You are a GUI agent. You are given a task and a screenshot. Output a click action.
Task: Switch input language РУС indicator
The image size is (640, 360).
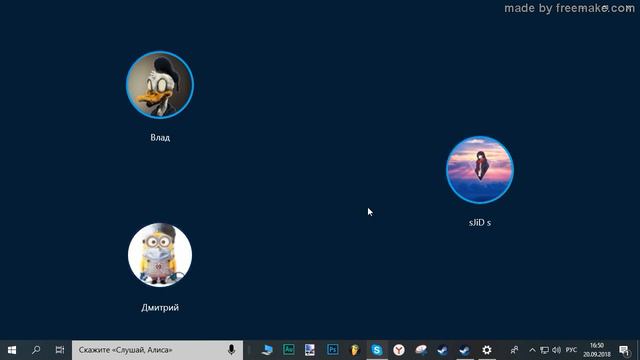(x=571, y=350)
